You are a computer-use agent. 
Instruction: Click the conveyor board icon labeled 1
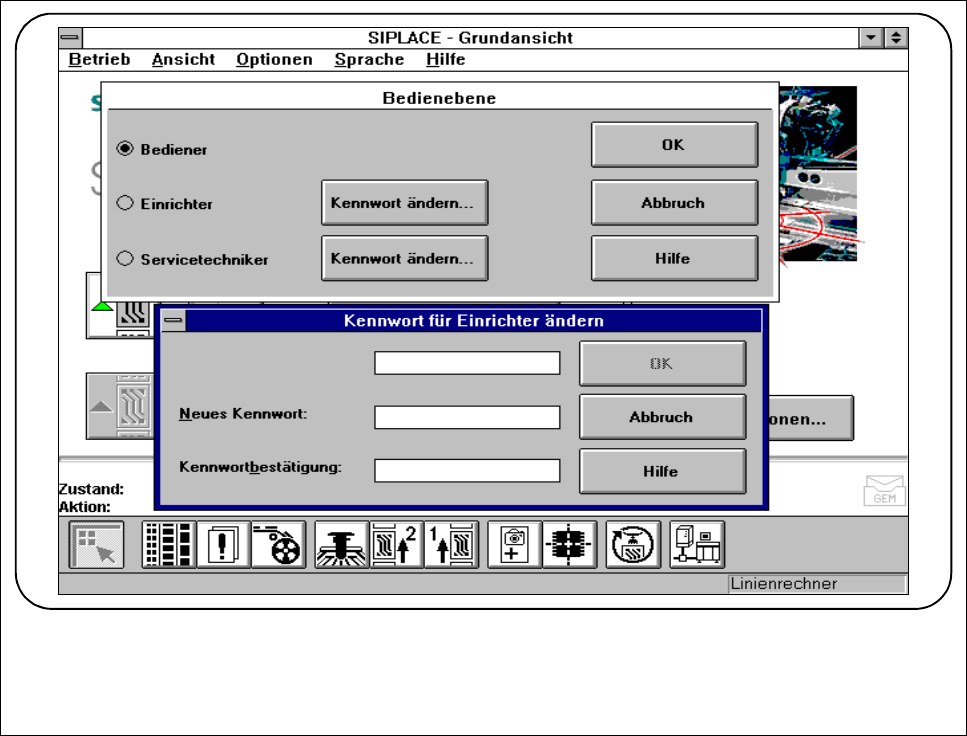(451, 545)
